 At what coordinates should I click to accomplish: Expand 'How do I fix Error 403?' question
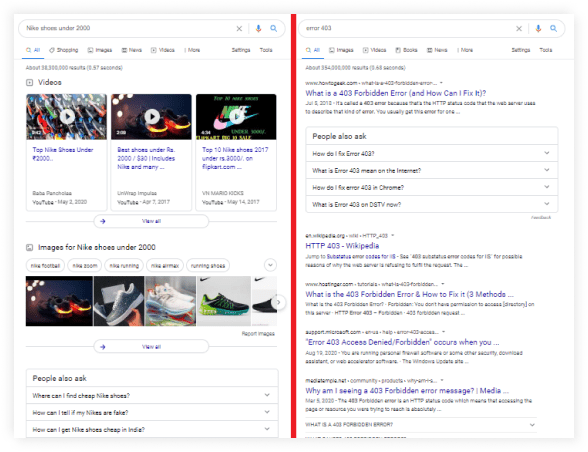coord(432,153)
